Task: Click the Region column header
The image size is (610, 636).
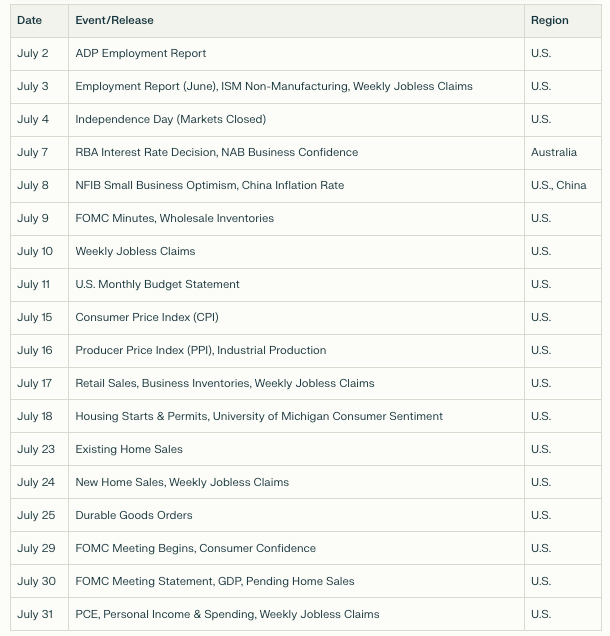Action: pos(550,20)
